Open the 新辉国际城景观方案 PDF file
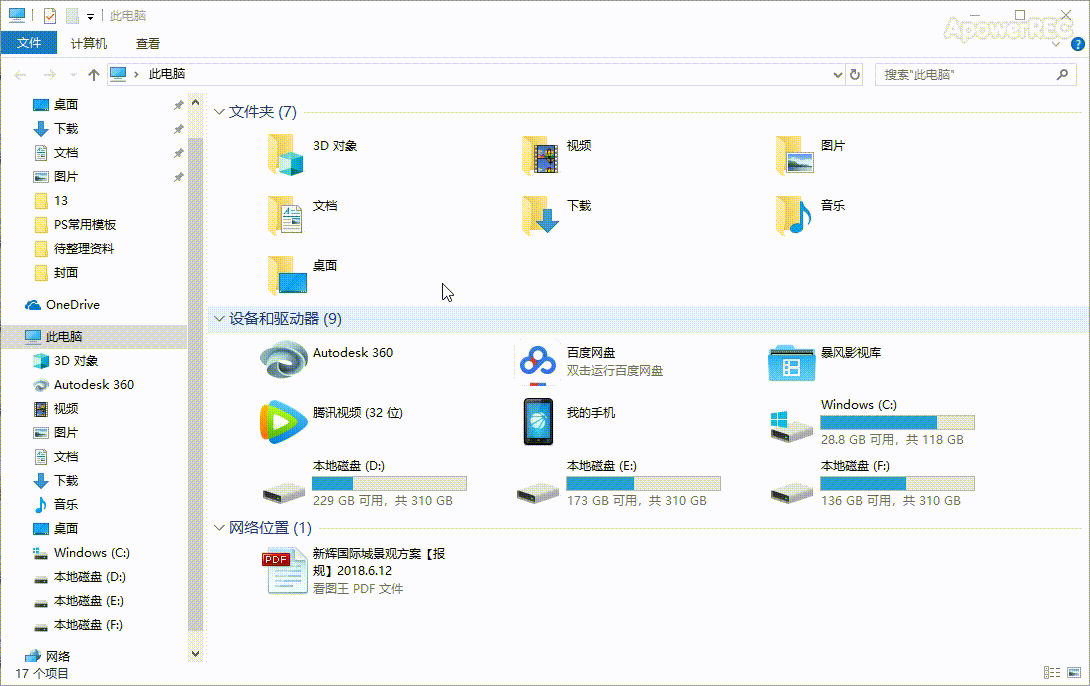 pyautogui.click(x=285, y=570)
